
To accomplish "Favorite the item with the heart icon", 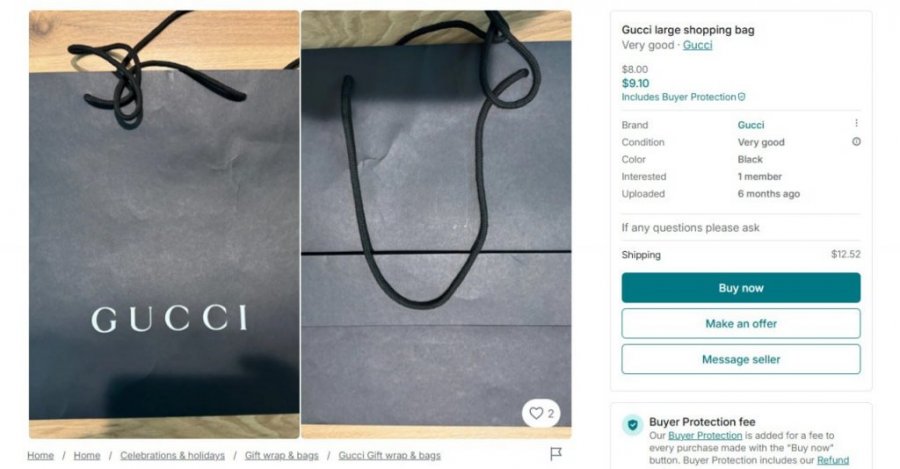I will pos(541,413).
